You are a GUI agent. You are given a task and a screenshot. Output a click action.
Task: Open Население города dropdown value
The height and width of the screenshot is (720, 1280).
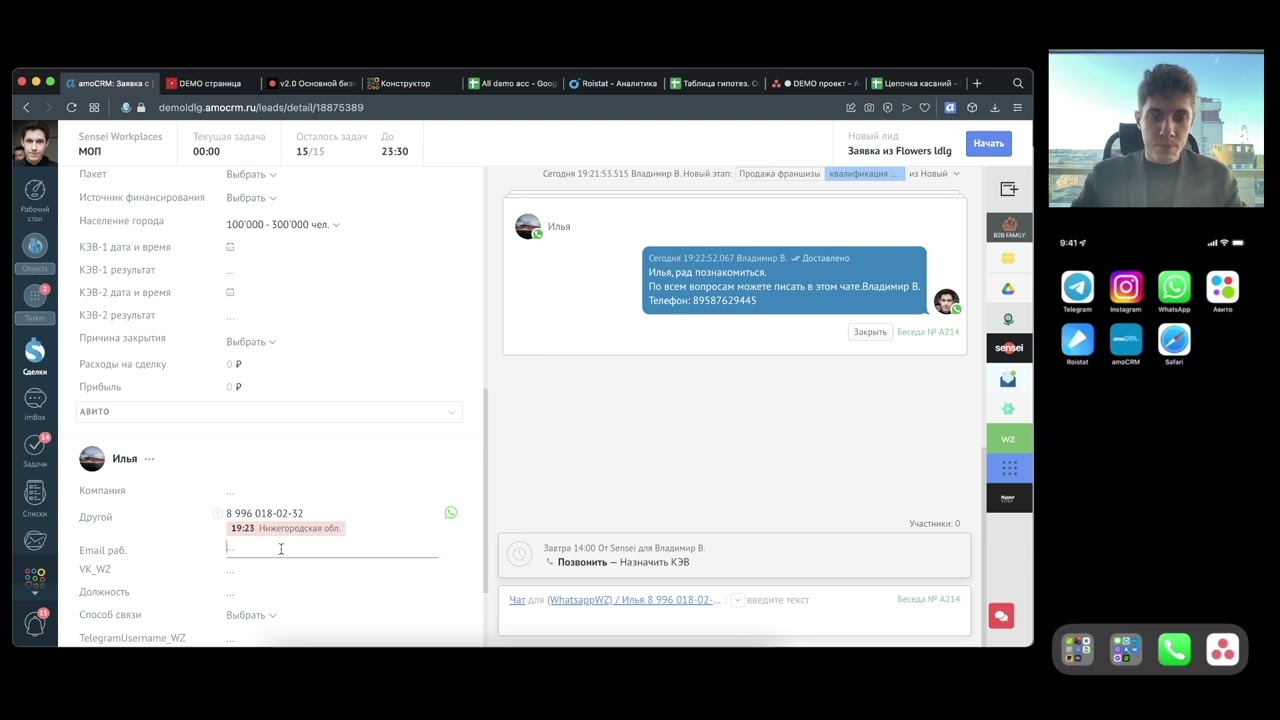(x=283, y=225)
